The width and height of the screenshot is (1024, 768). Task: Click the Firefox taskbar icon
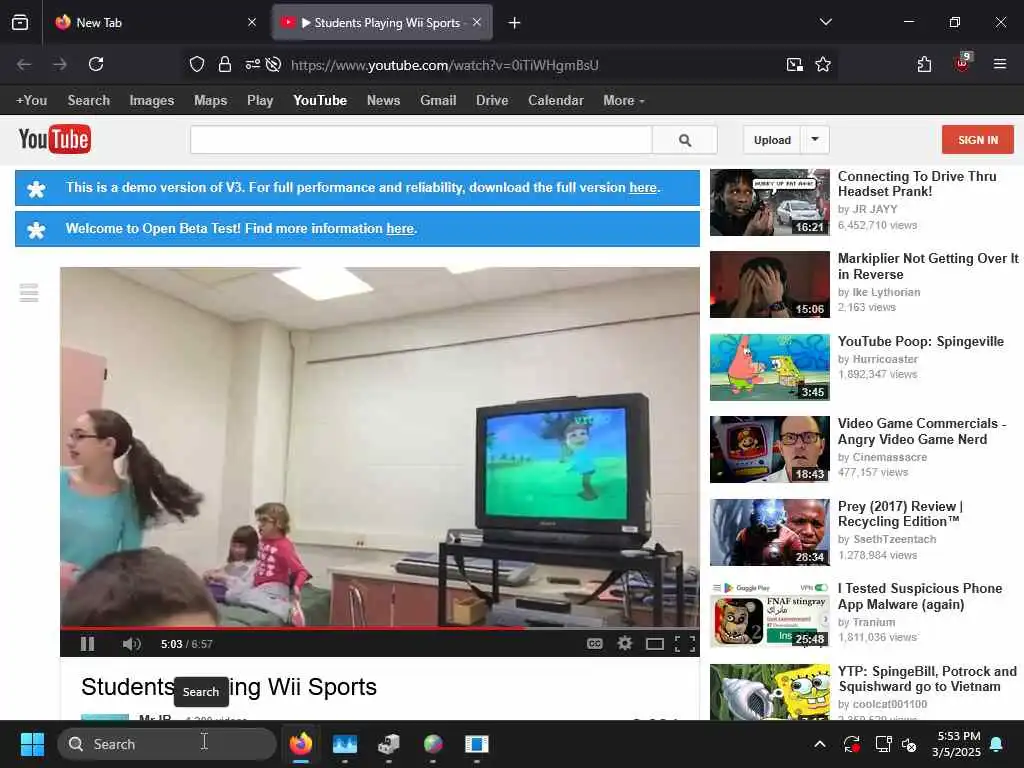[x=300, y=744]
